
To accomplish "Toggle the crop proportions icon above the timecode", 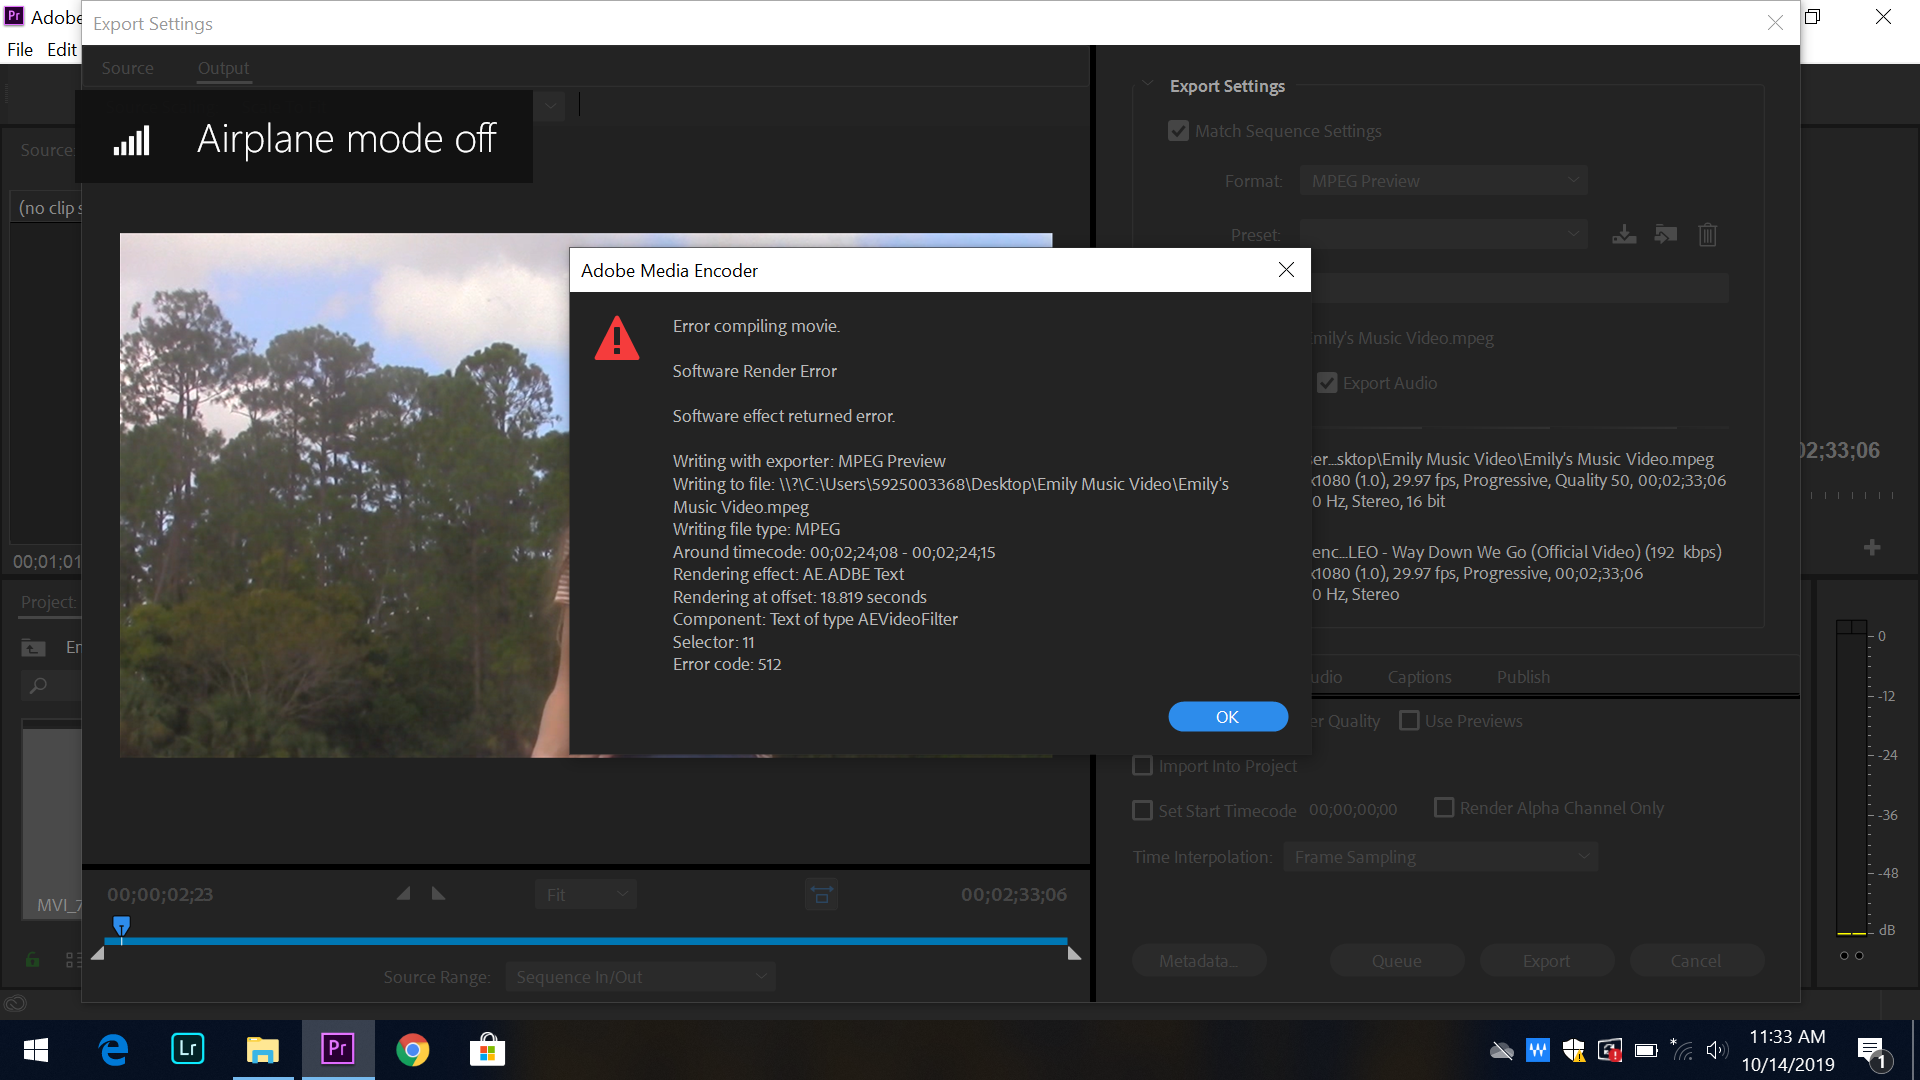I will pos(821,893).
